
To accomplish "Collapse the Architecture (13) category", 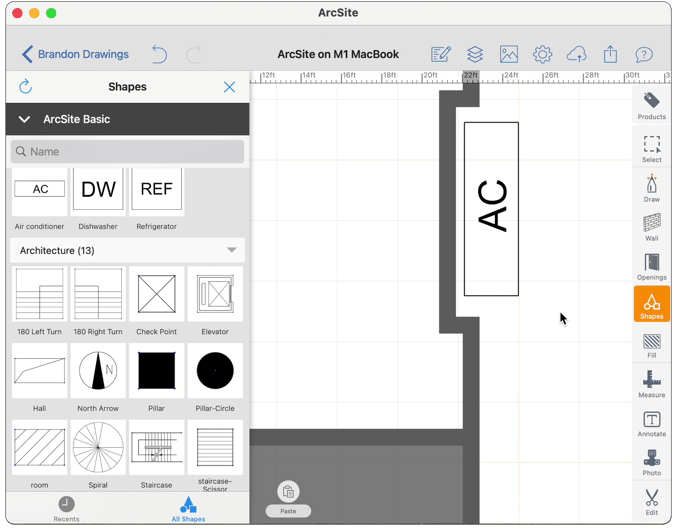I will (x=231, y=250).
